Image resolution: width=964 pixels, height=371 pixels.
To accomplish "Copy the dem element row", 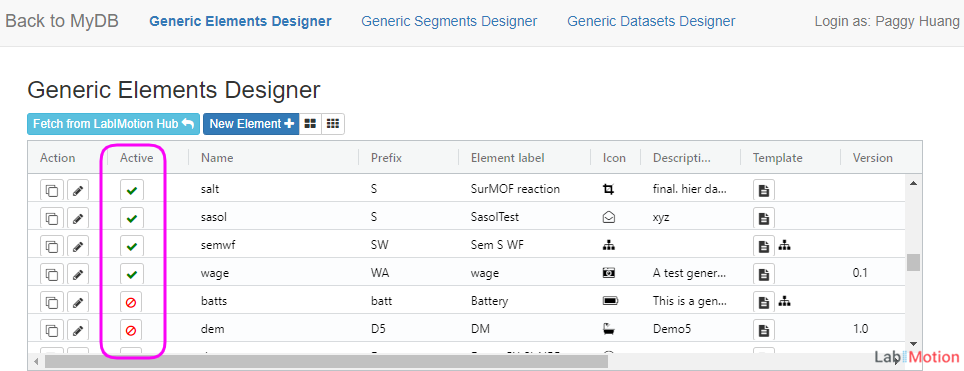I will pos(52,330).
